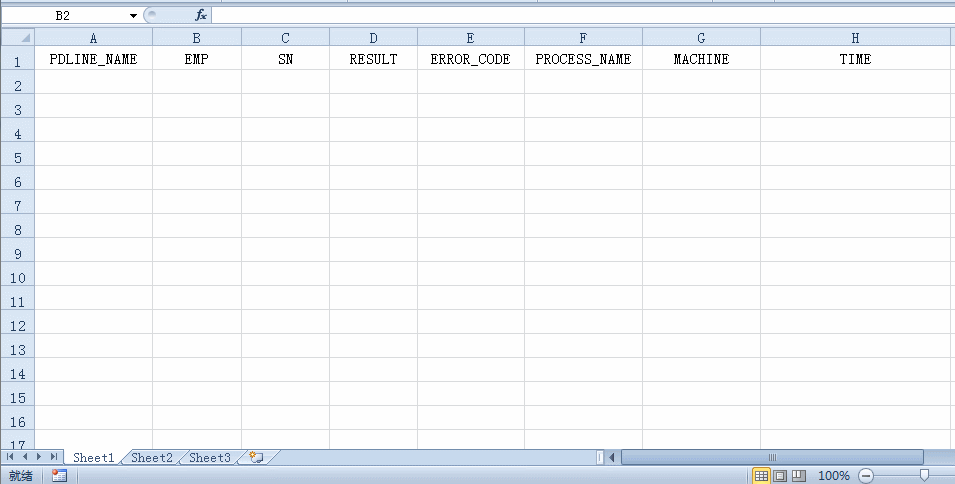
Task: Switch to Page Break Preview view
Action: (x=798, y=476)
